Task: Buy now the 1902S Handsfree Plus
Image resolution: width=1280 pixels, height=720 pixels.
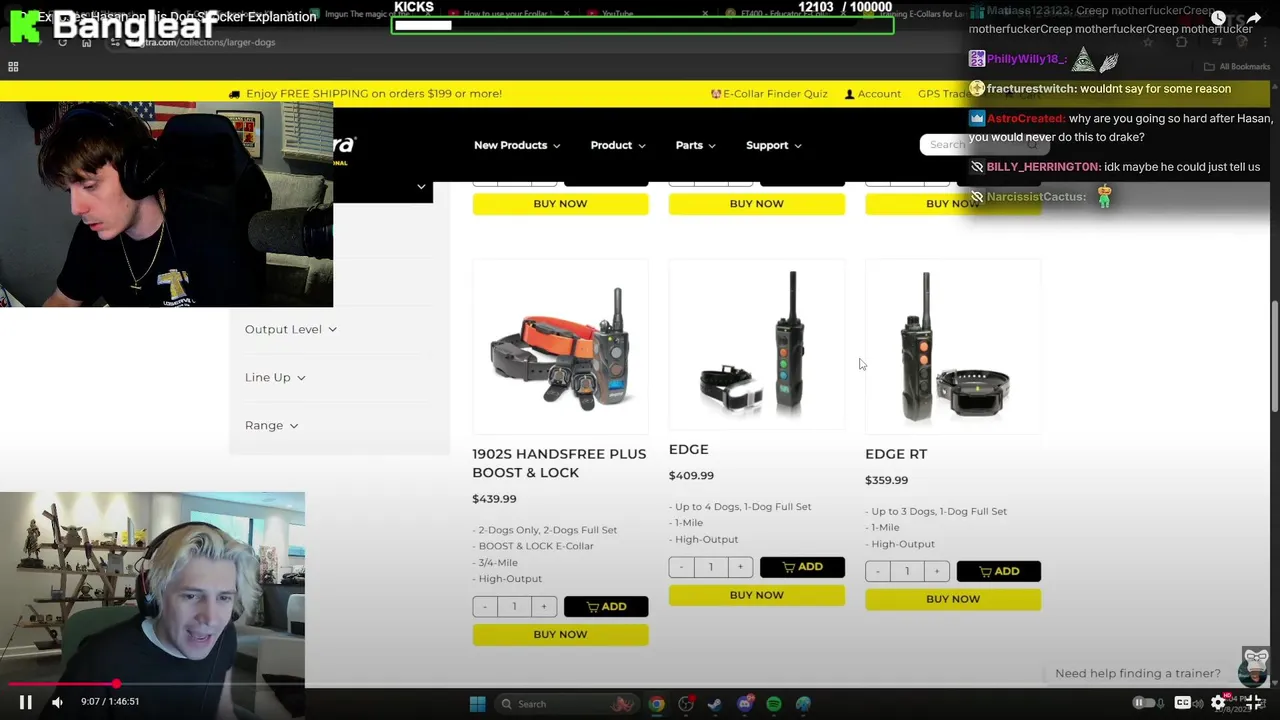Action: pos(560,635)
